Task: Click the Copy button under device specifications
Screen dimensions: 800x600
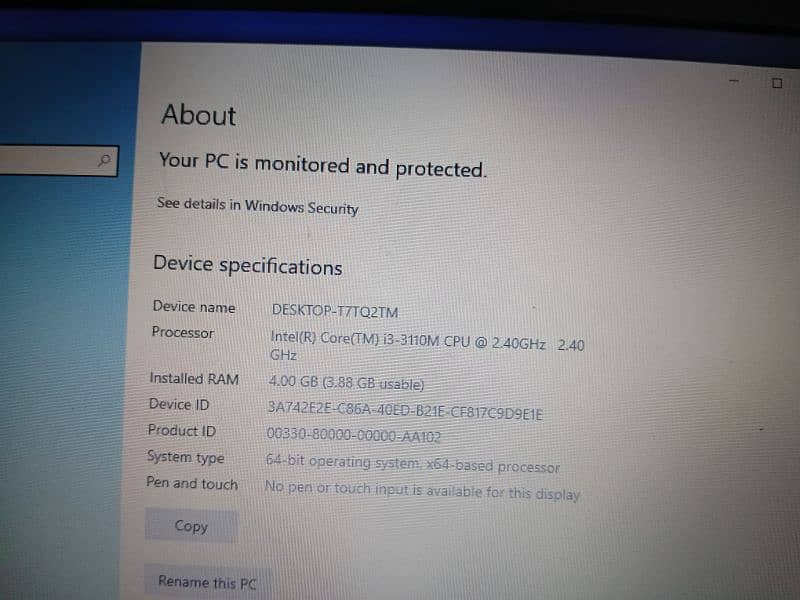Action: tap(191, 526)
